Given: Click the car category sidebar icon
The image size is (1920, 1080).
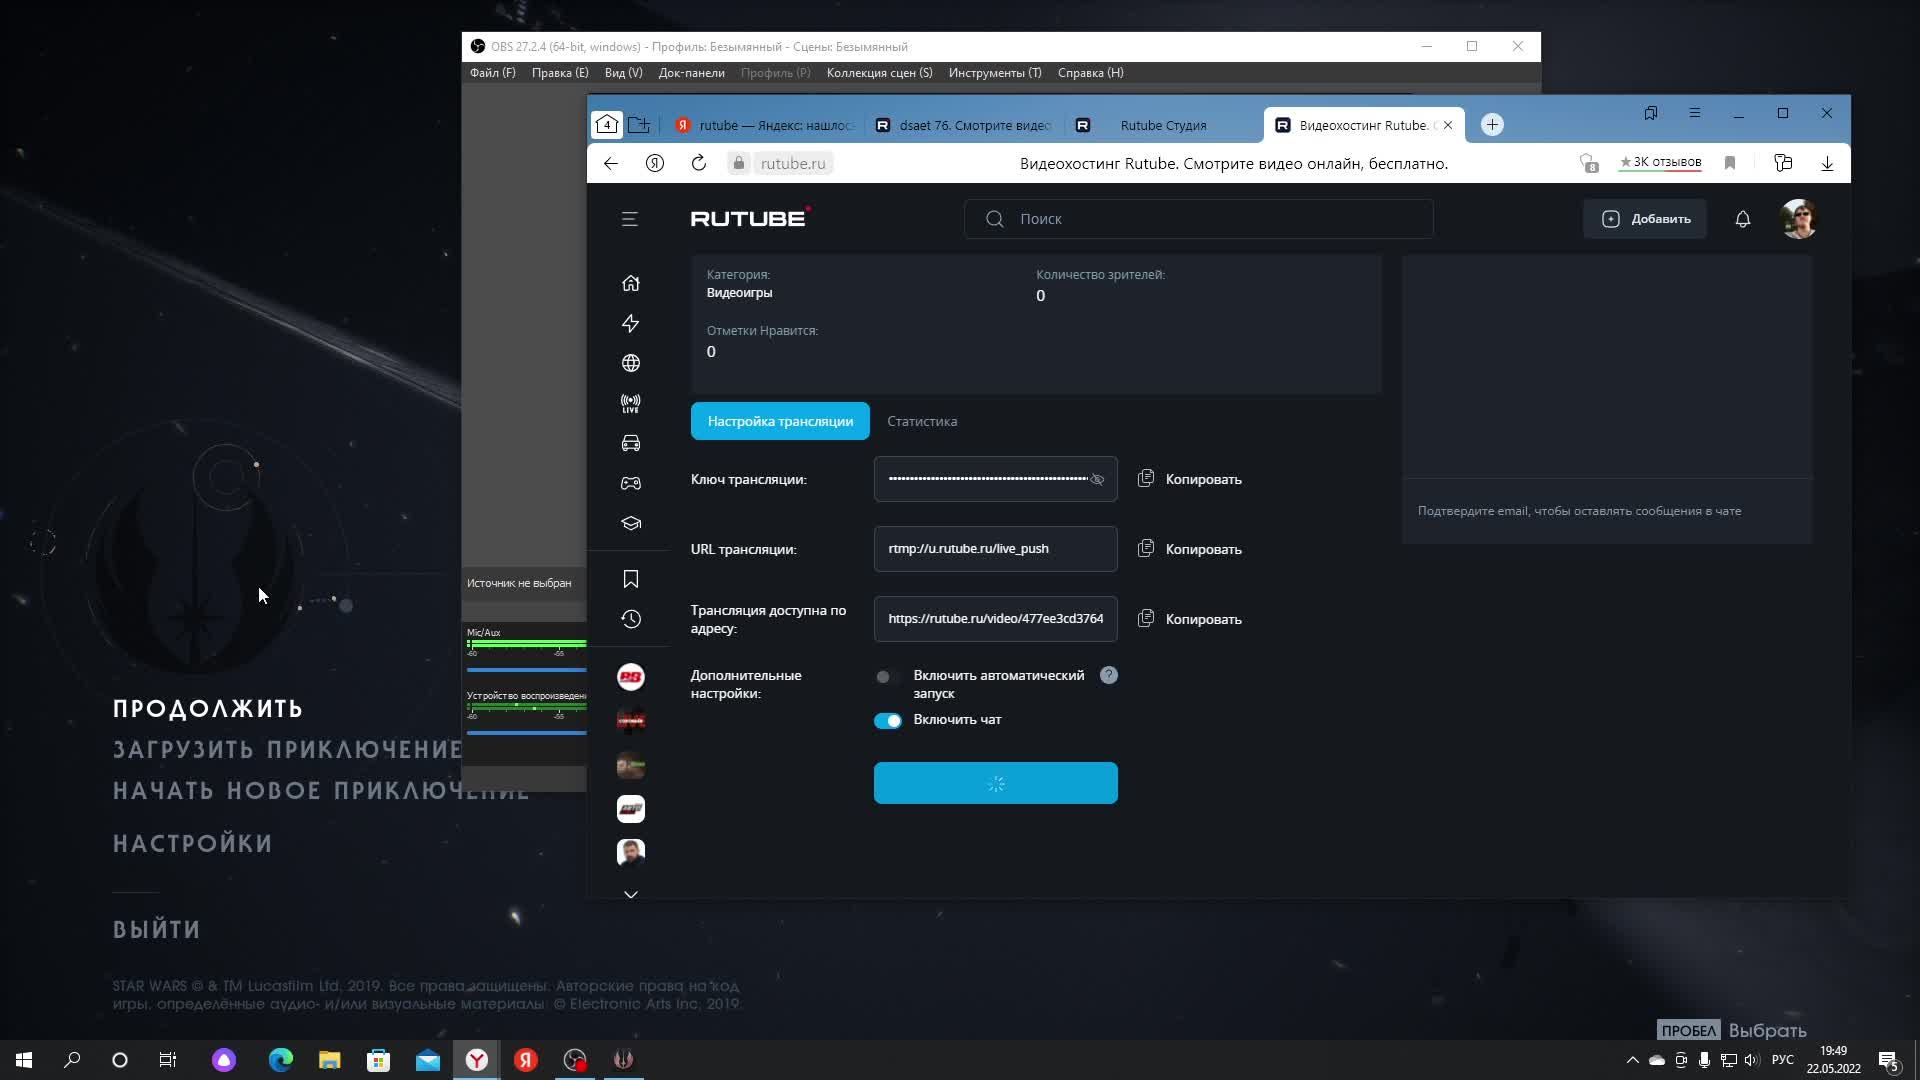Looking at the screenshot, I should coord(630,443).
